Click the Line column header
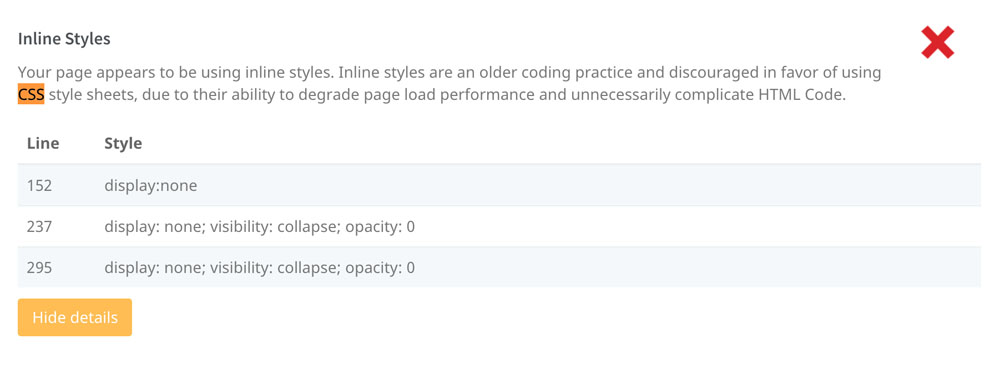 click(x=43, y=144)
